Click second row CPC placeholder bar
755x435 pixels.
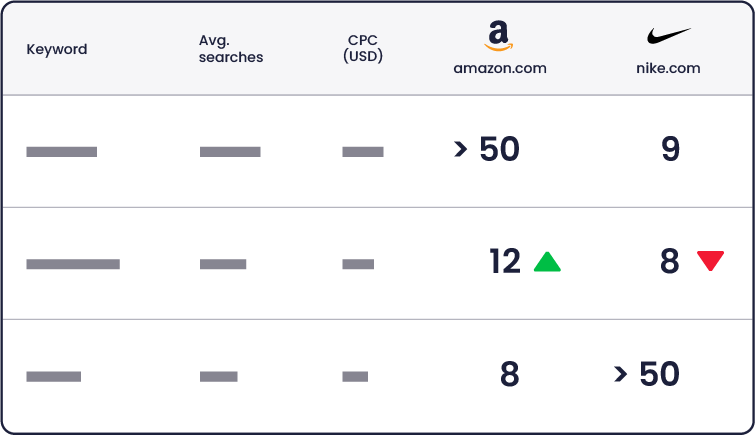pos(358,264)
